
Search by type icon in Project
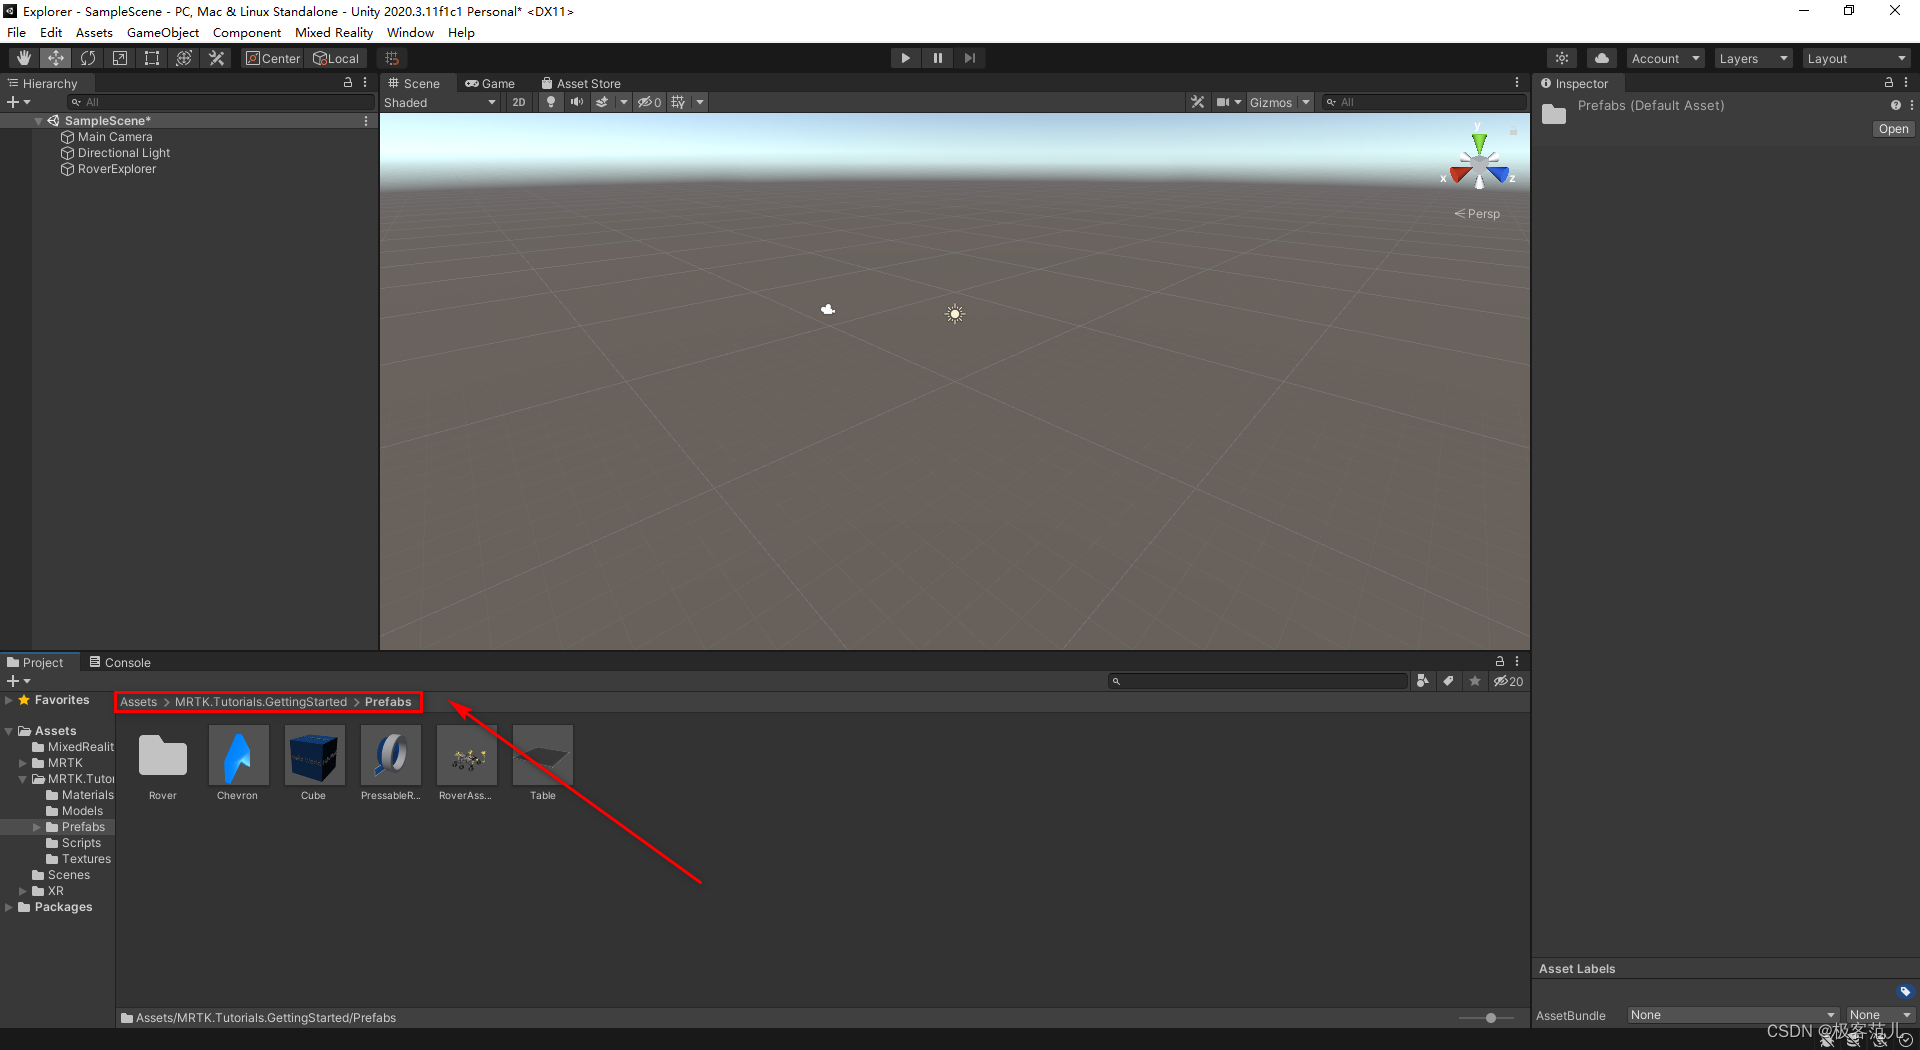tap(1422, 681)
